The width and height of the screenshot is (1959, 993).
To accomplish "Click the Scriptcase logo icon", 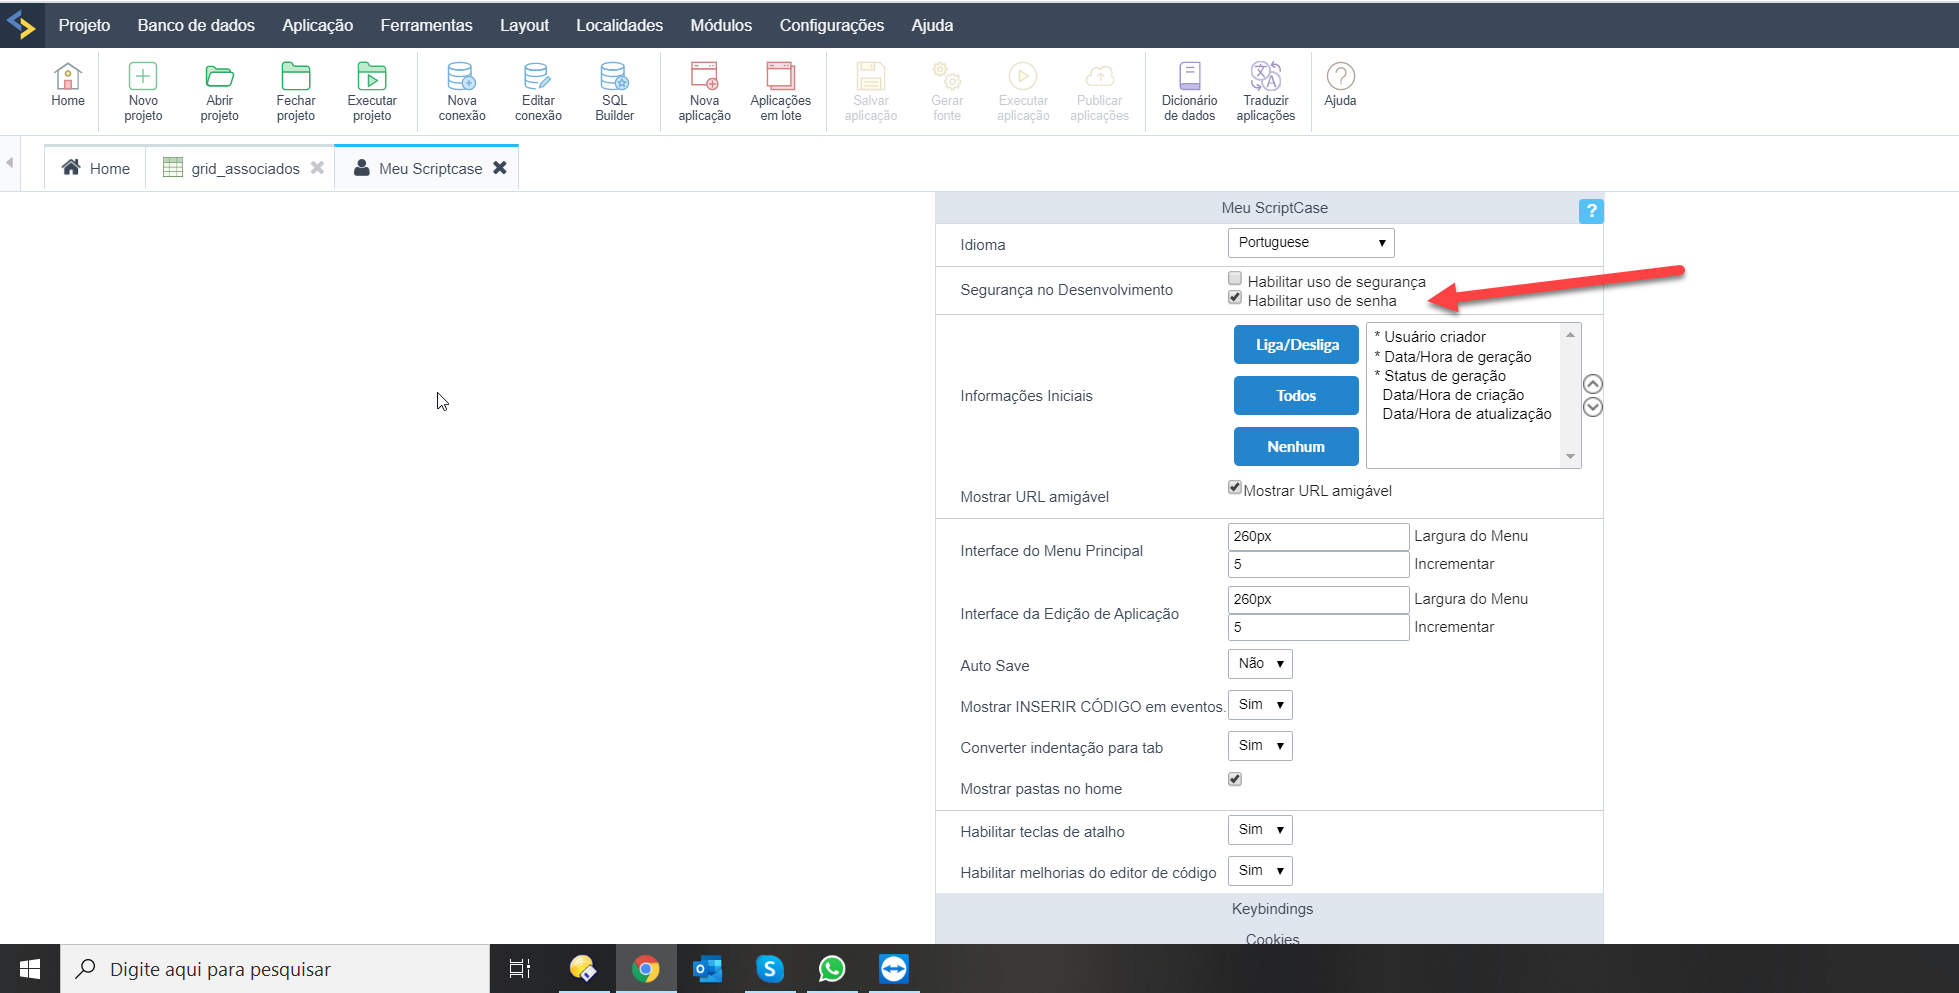I will point(21,25).
